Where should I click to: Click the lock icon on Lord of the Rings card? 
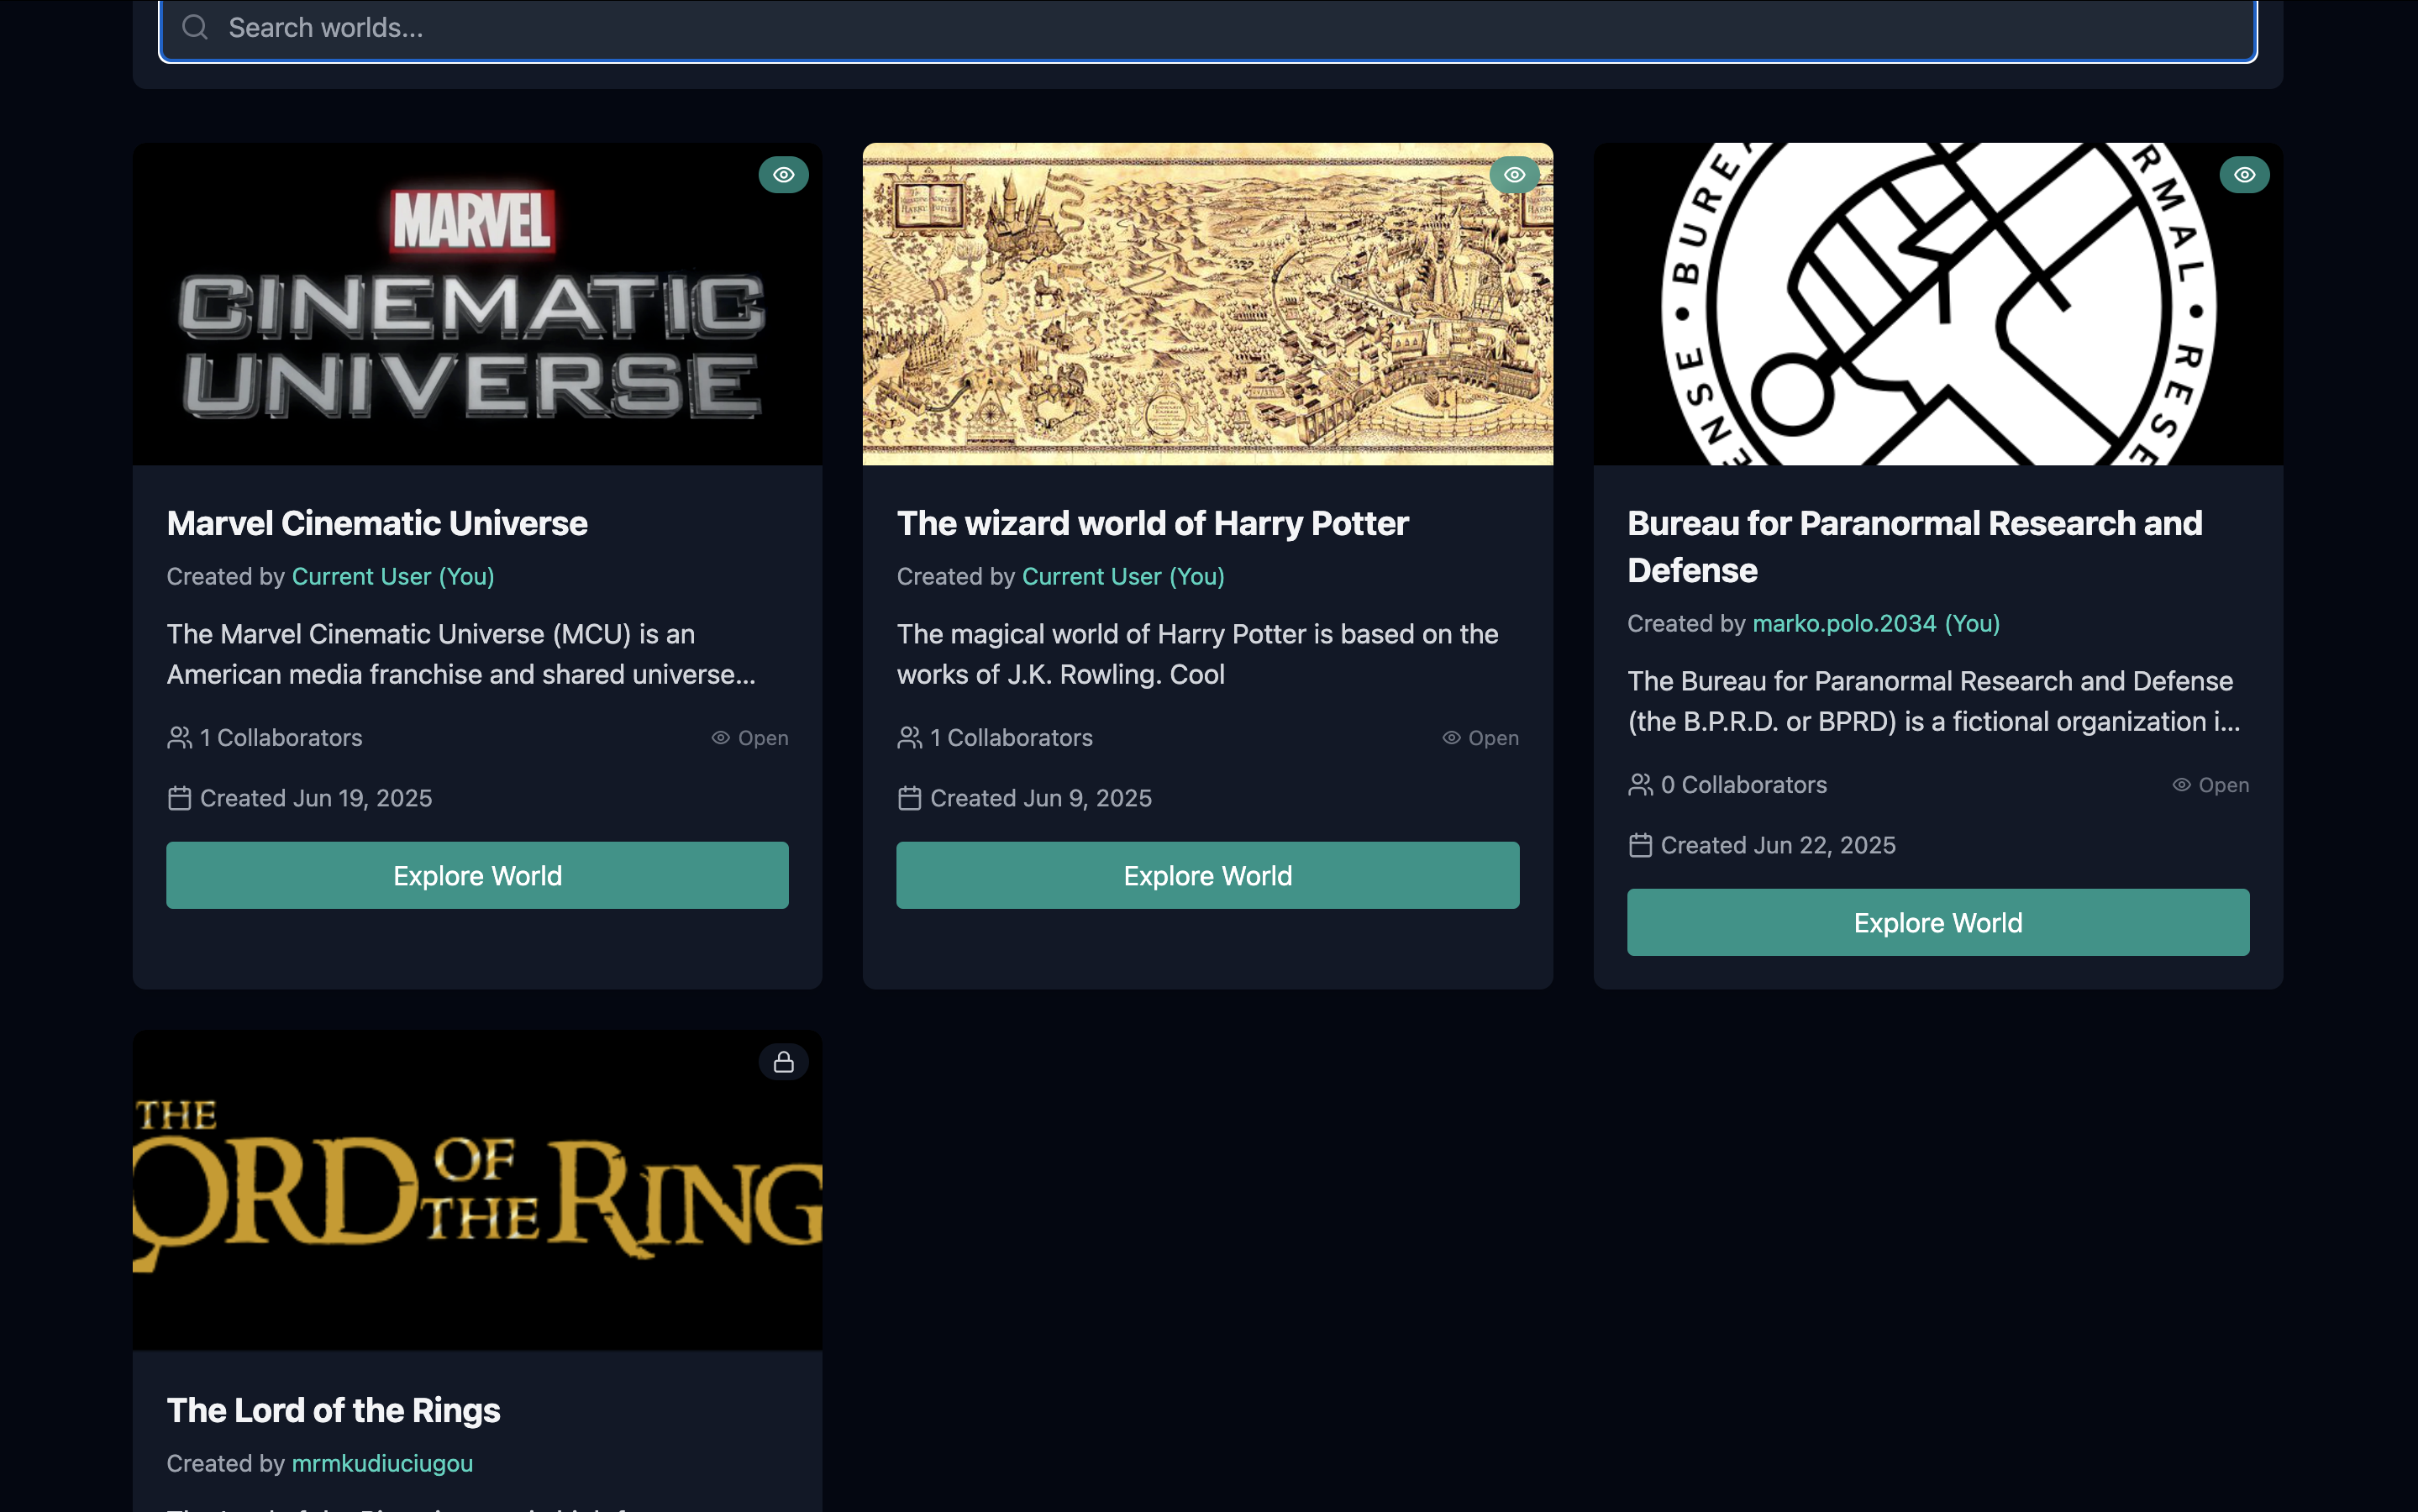click(x=783, y=1061)
